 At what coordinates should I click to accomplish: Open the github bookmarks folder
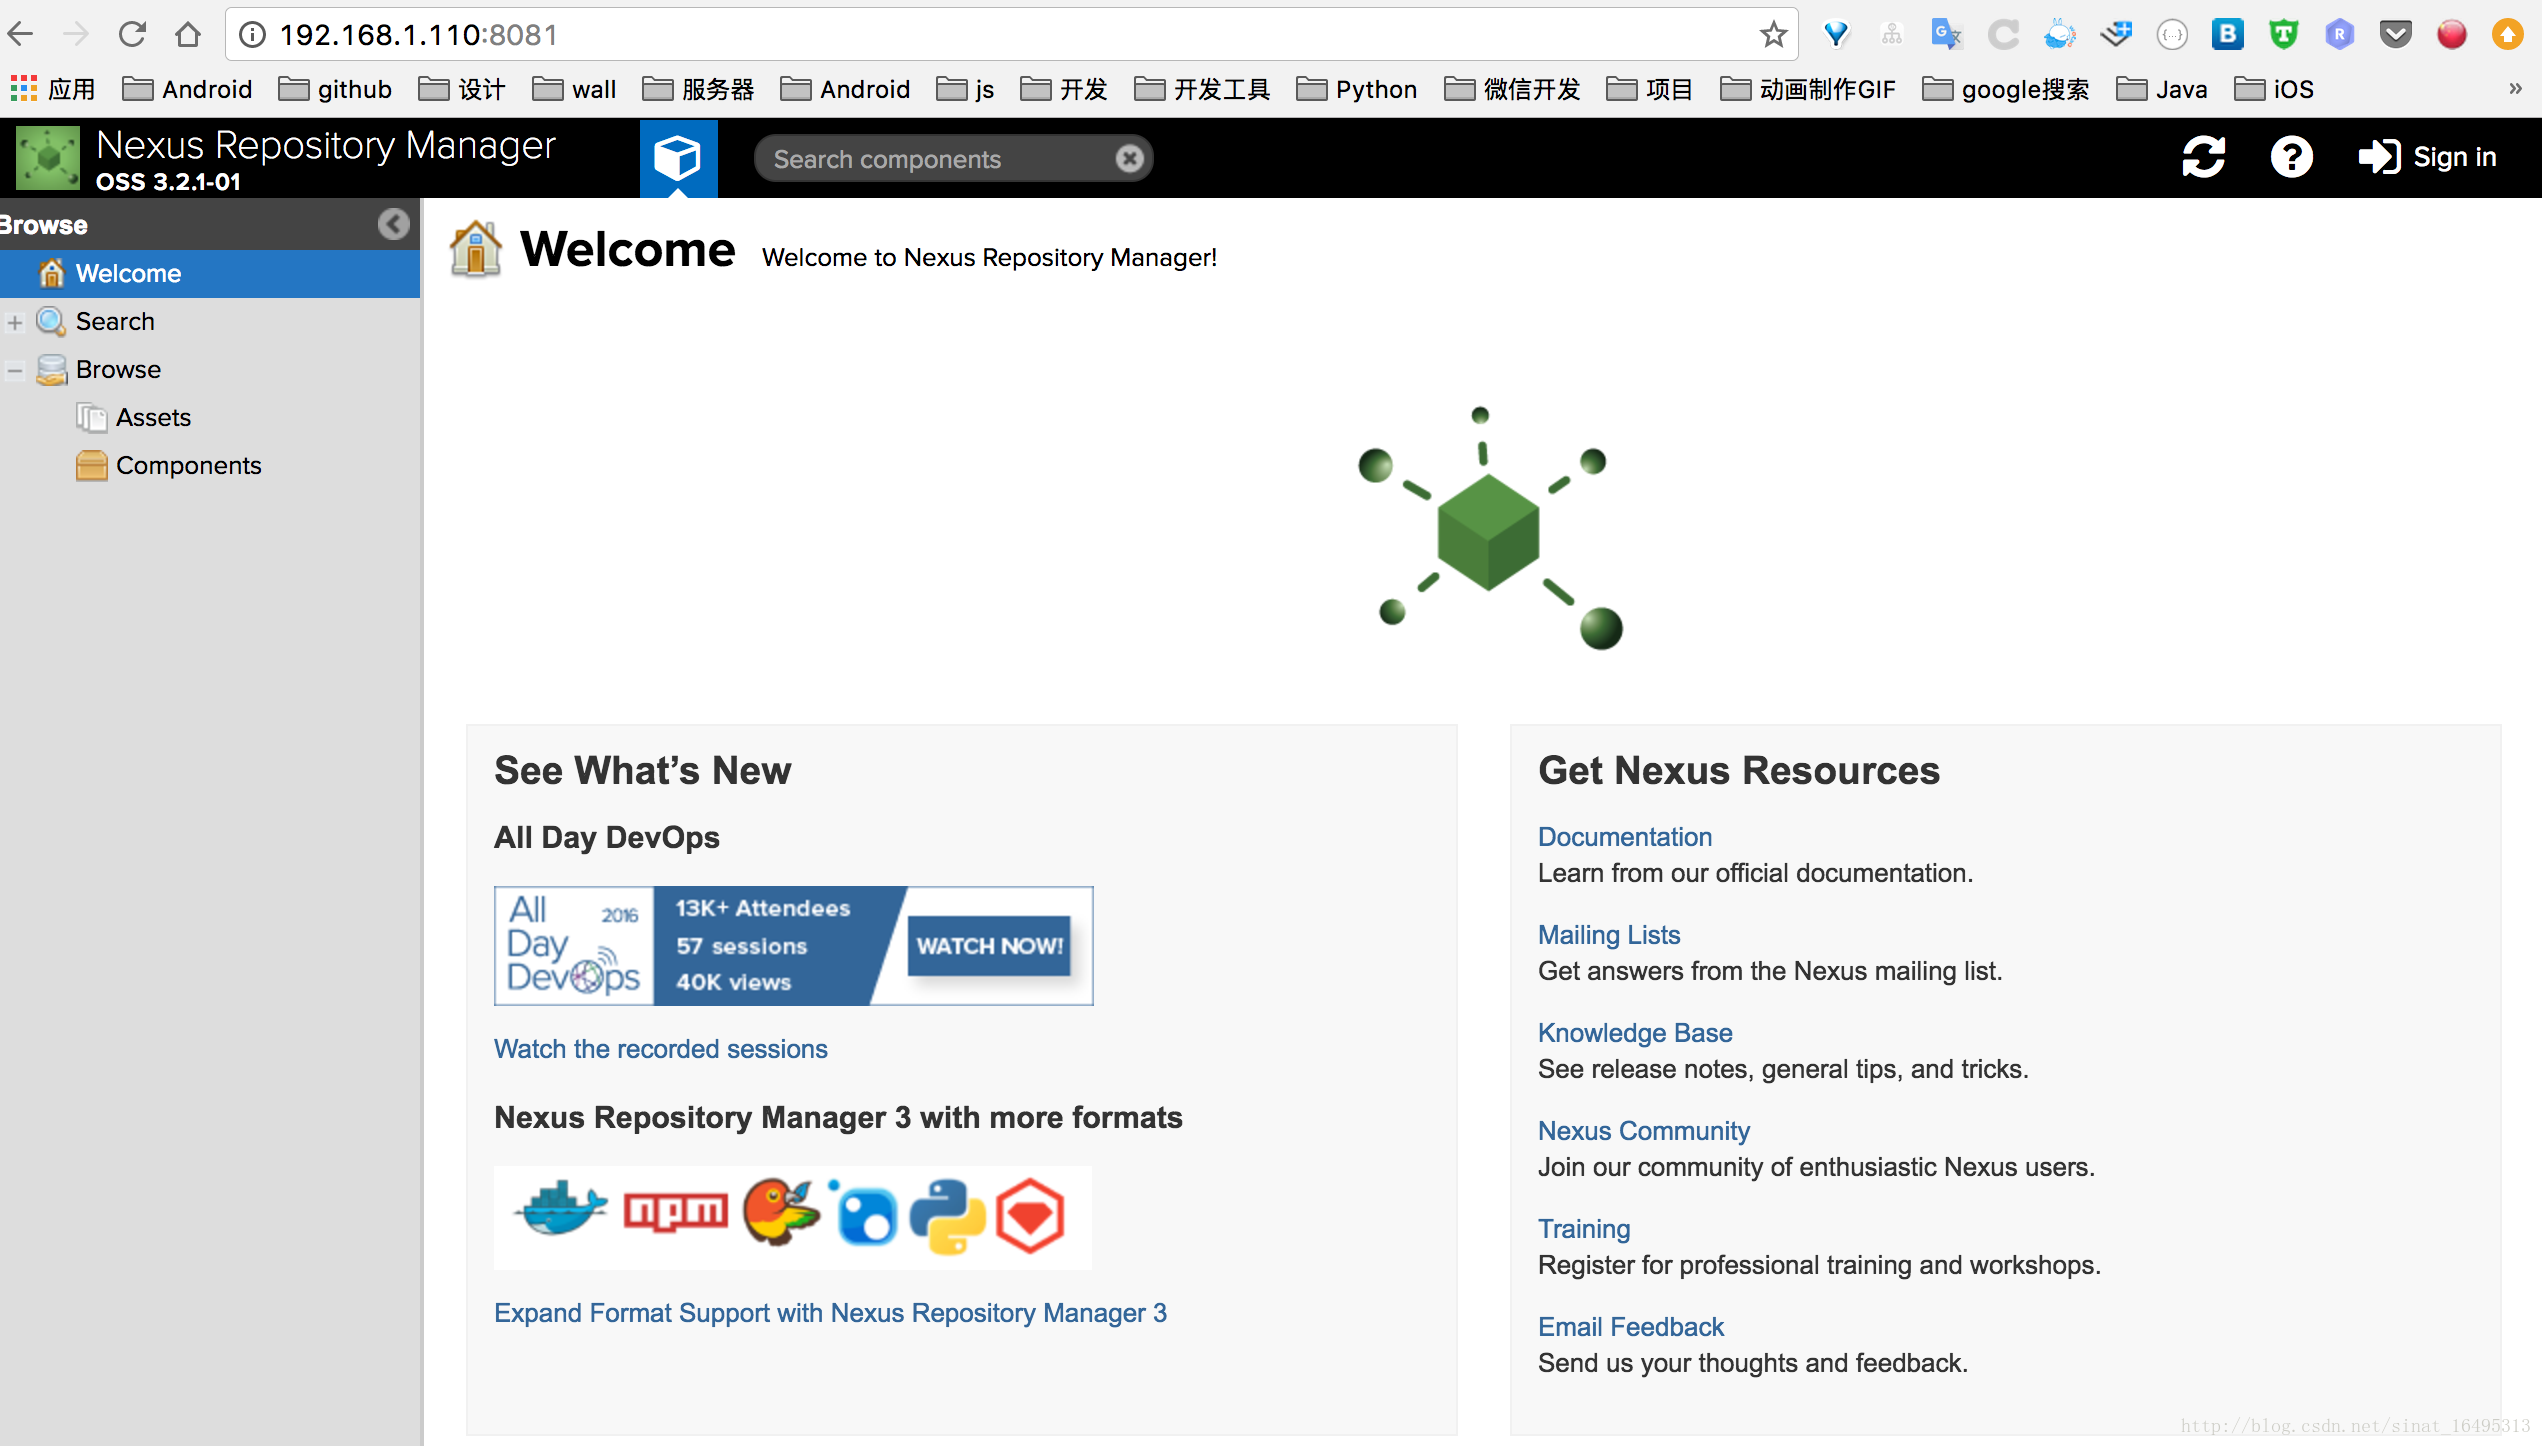tap(335, 89)
